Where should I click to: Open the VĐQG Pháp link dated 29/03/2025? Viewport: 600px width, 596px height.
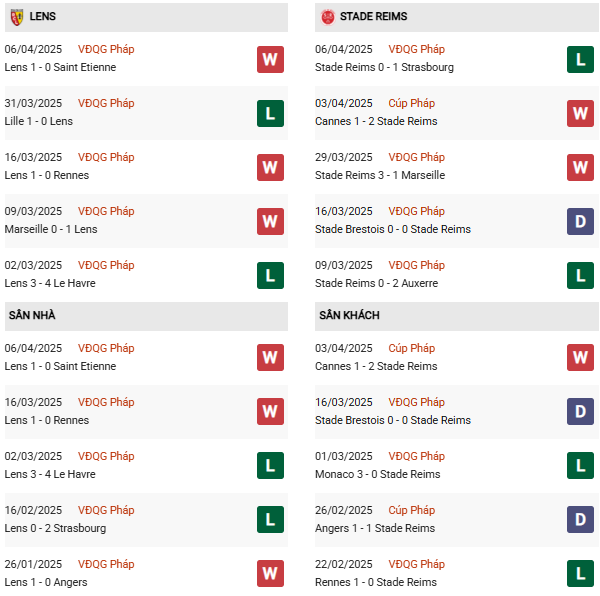[x=416, y=157]
